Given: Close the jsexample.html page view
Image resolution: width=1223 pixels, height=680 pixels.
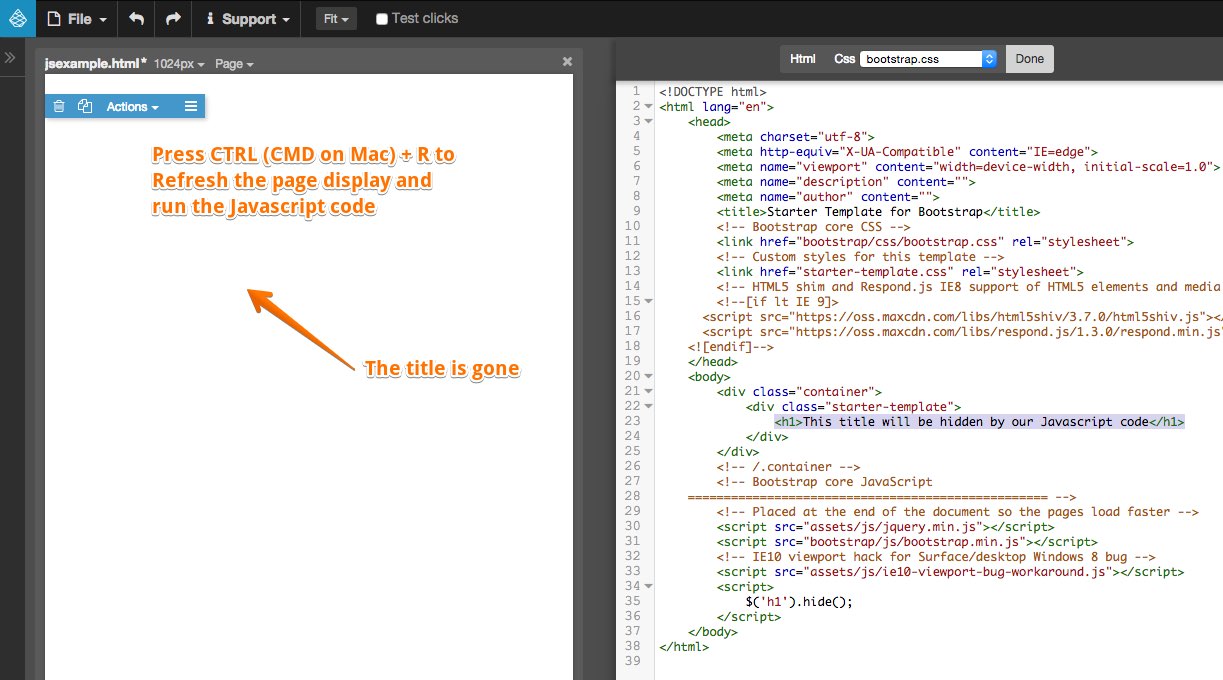Looking at the screenshot, I should 567,62.
